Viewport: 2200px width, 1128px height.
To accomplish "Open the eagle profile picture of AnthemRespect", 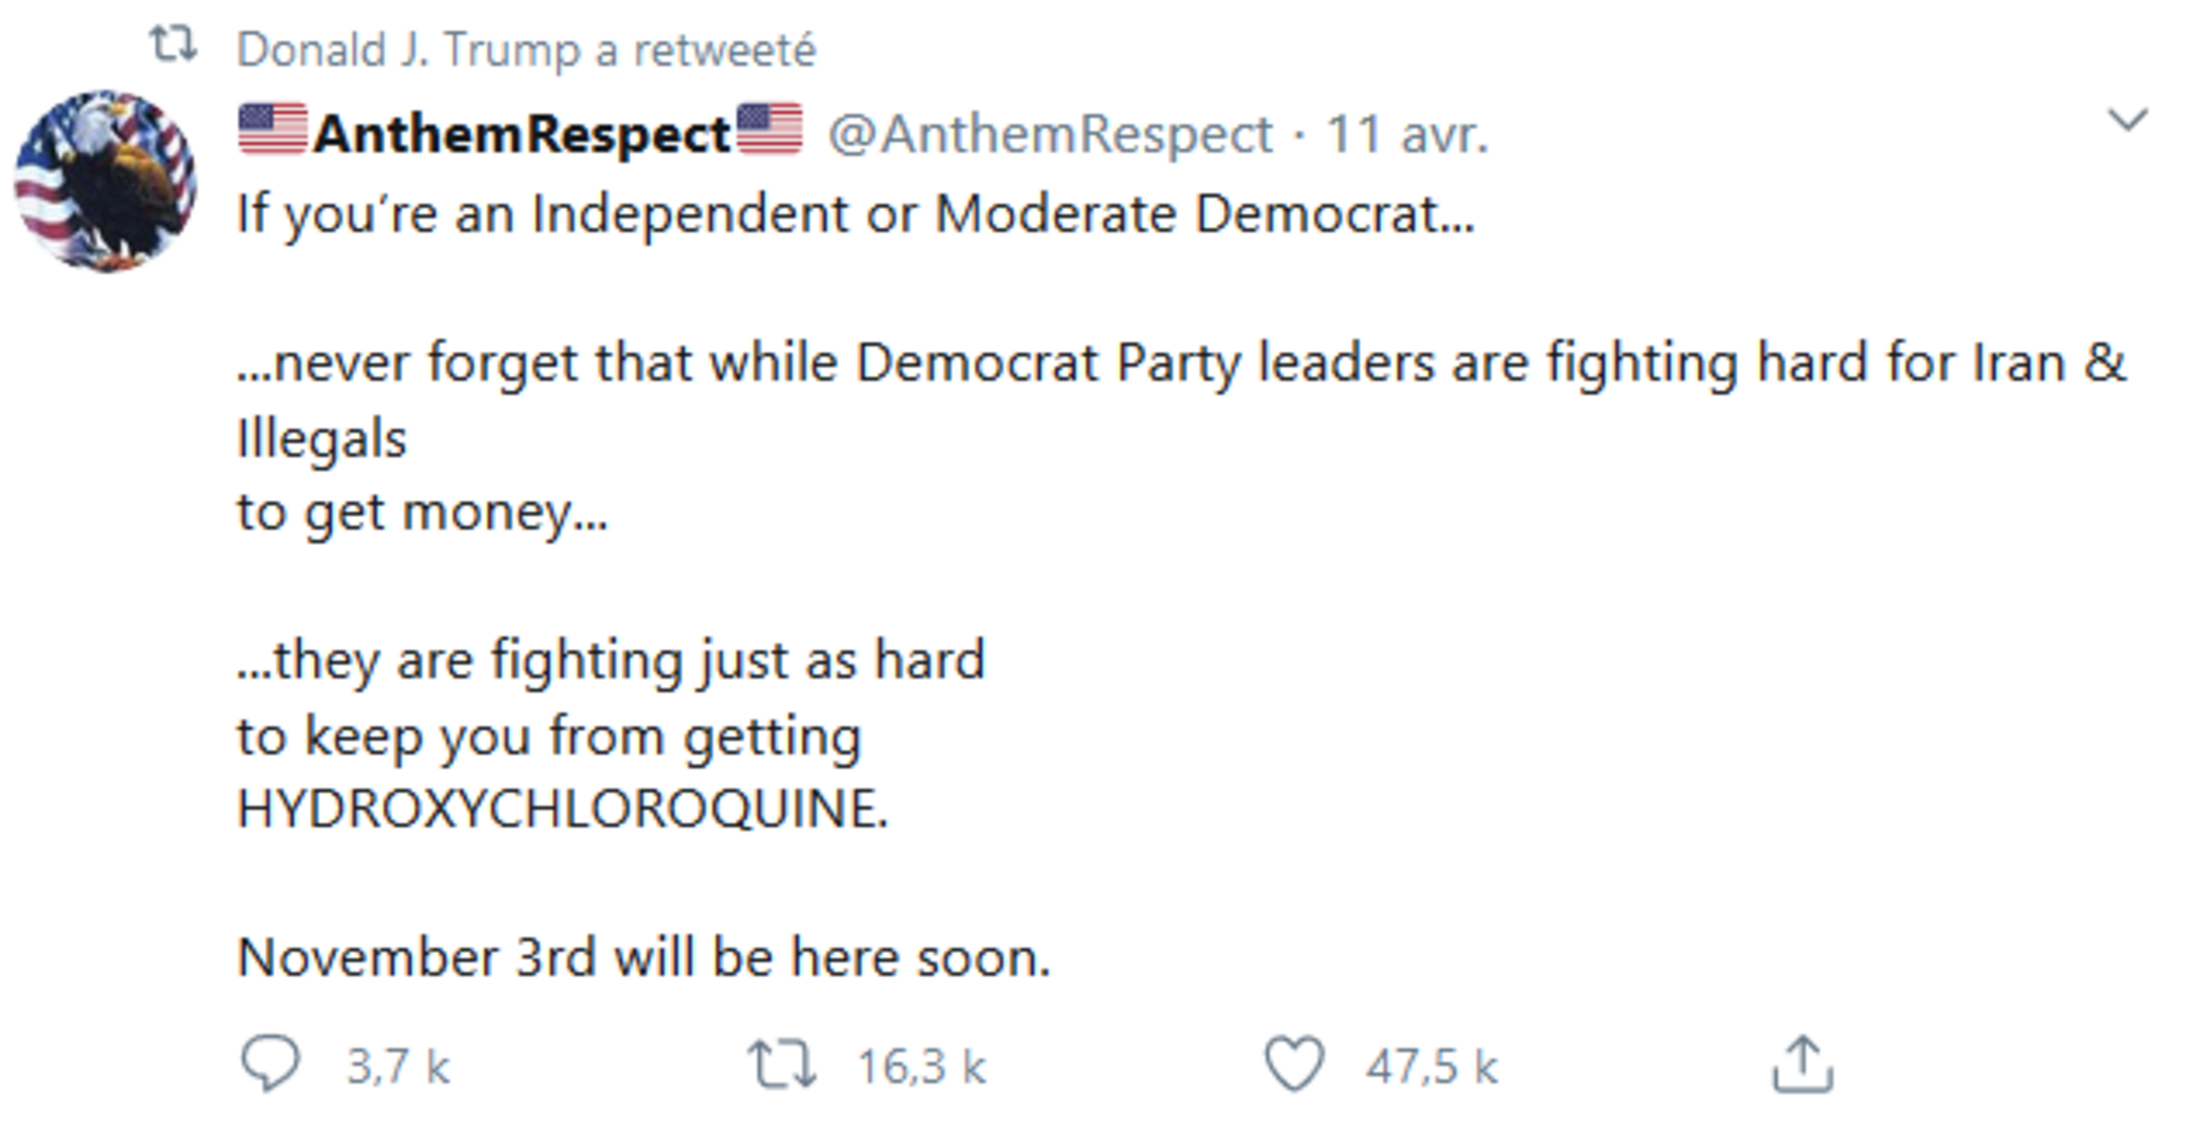I will (x=105, y=181).
